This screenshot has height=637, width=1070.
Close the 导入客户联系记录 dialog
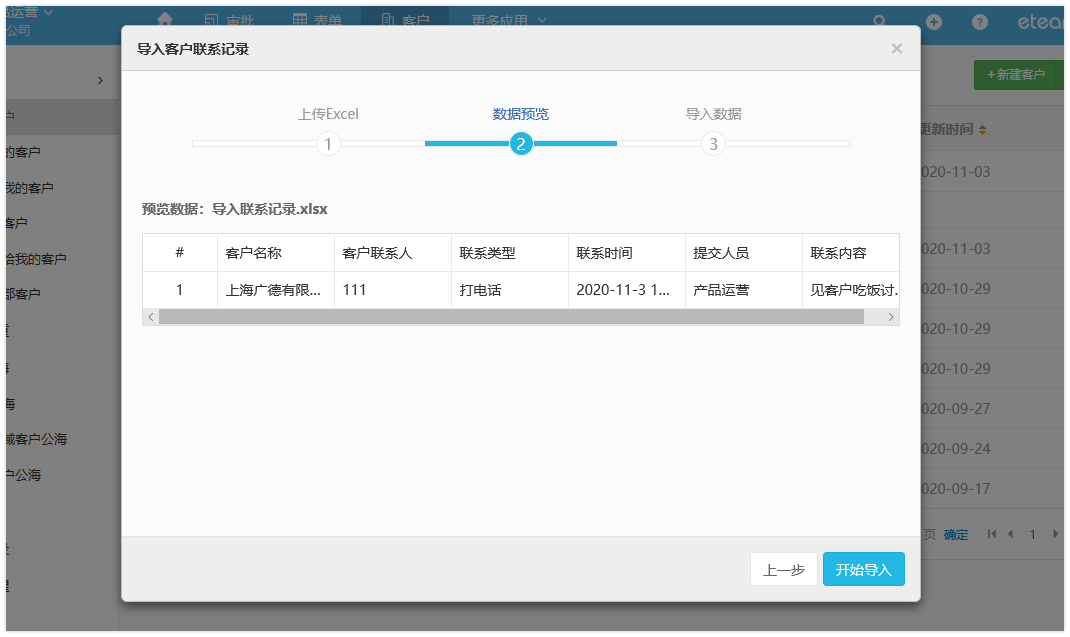click(896, 48)
